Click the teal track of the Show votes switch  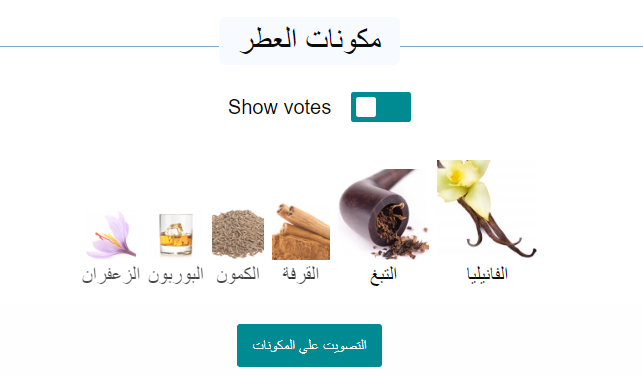point(394,107)
